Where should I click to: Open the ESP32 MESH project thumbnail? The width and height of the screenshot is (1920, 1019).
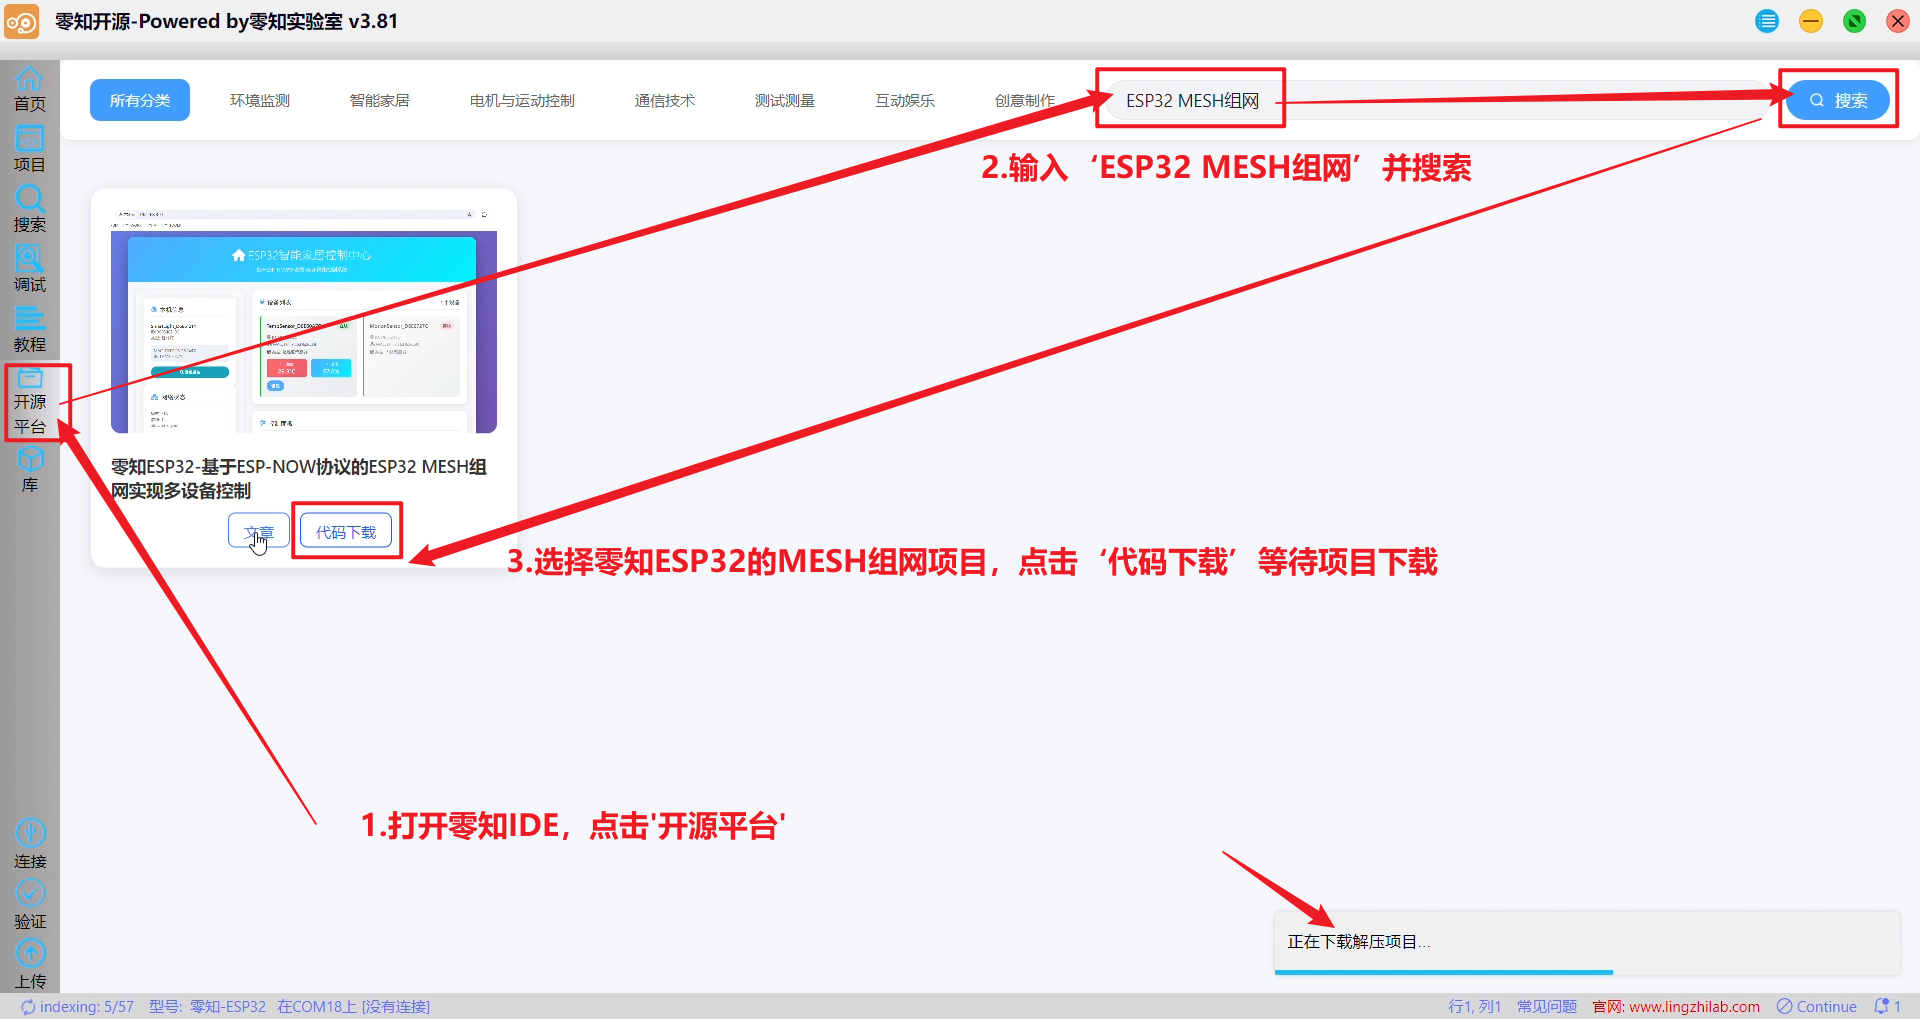304,321
